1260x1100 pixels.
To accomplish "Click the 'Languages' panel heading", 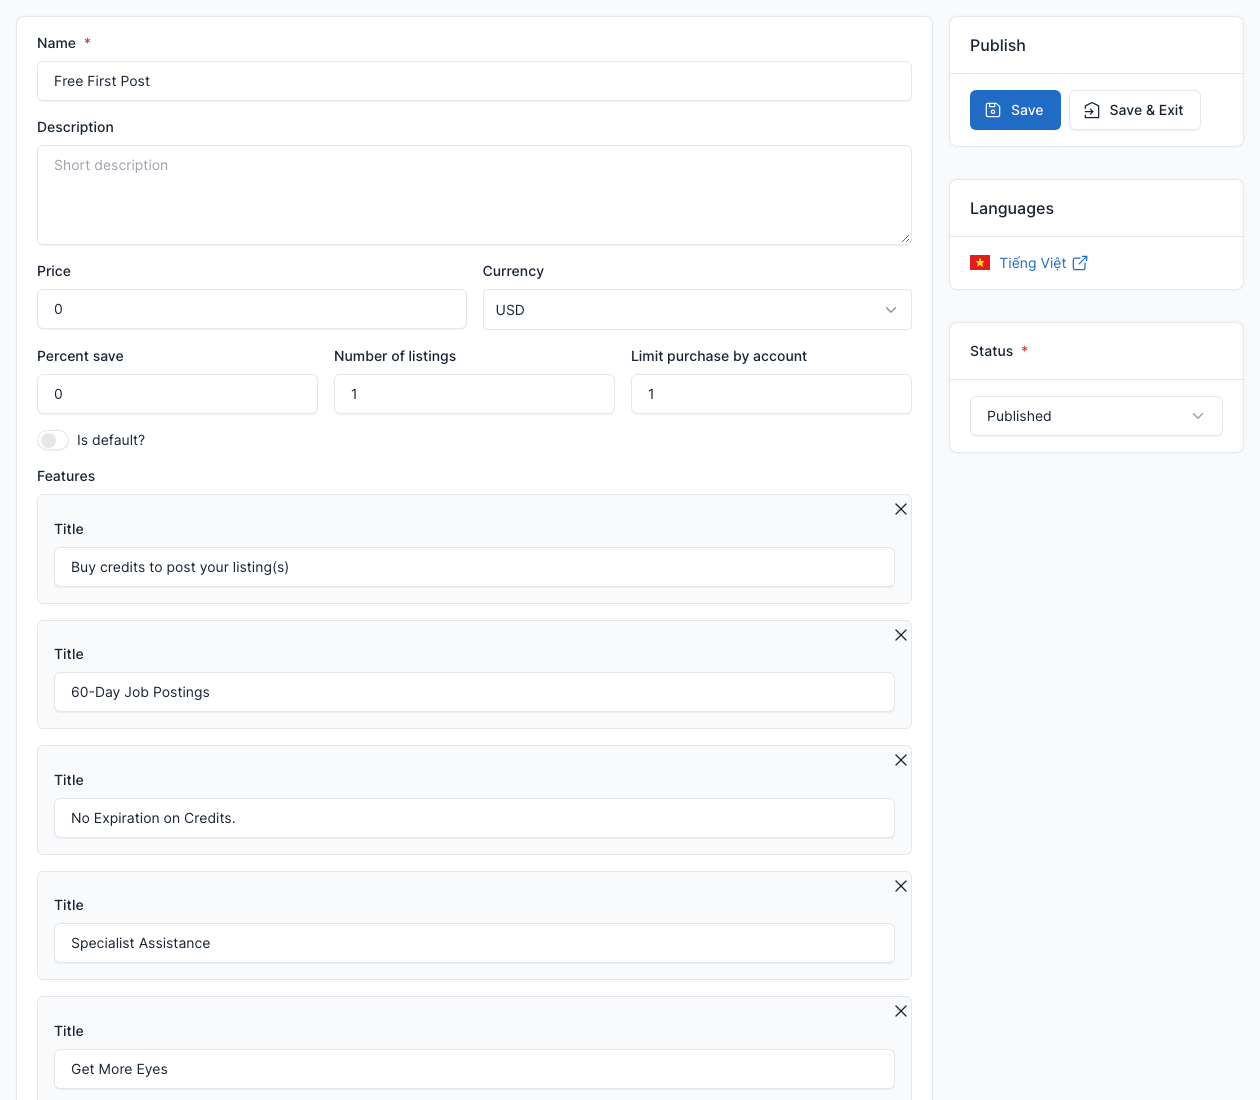I will click(1012, 208).
